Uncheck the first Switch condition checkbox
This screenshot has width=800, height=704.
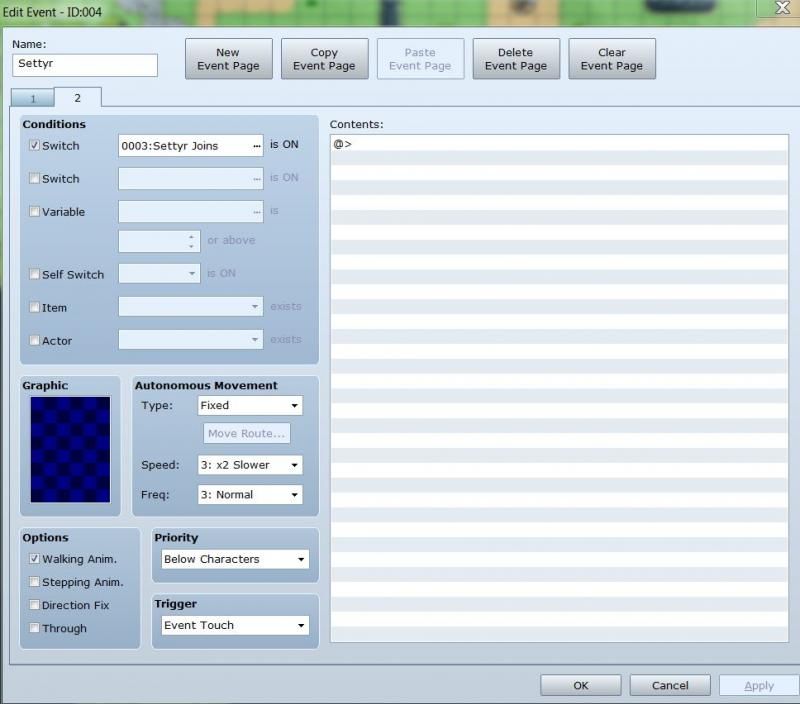(35, 145)
